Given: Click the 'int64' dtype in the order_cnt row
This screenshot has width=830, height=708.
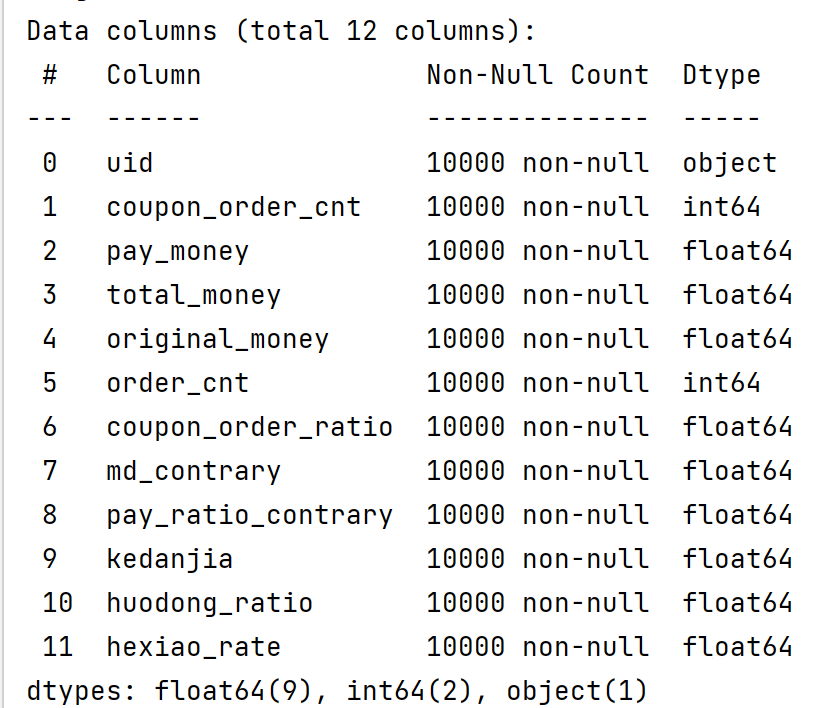Looking at the screenshot, I should click(721, 383).
